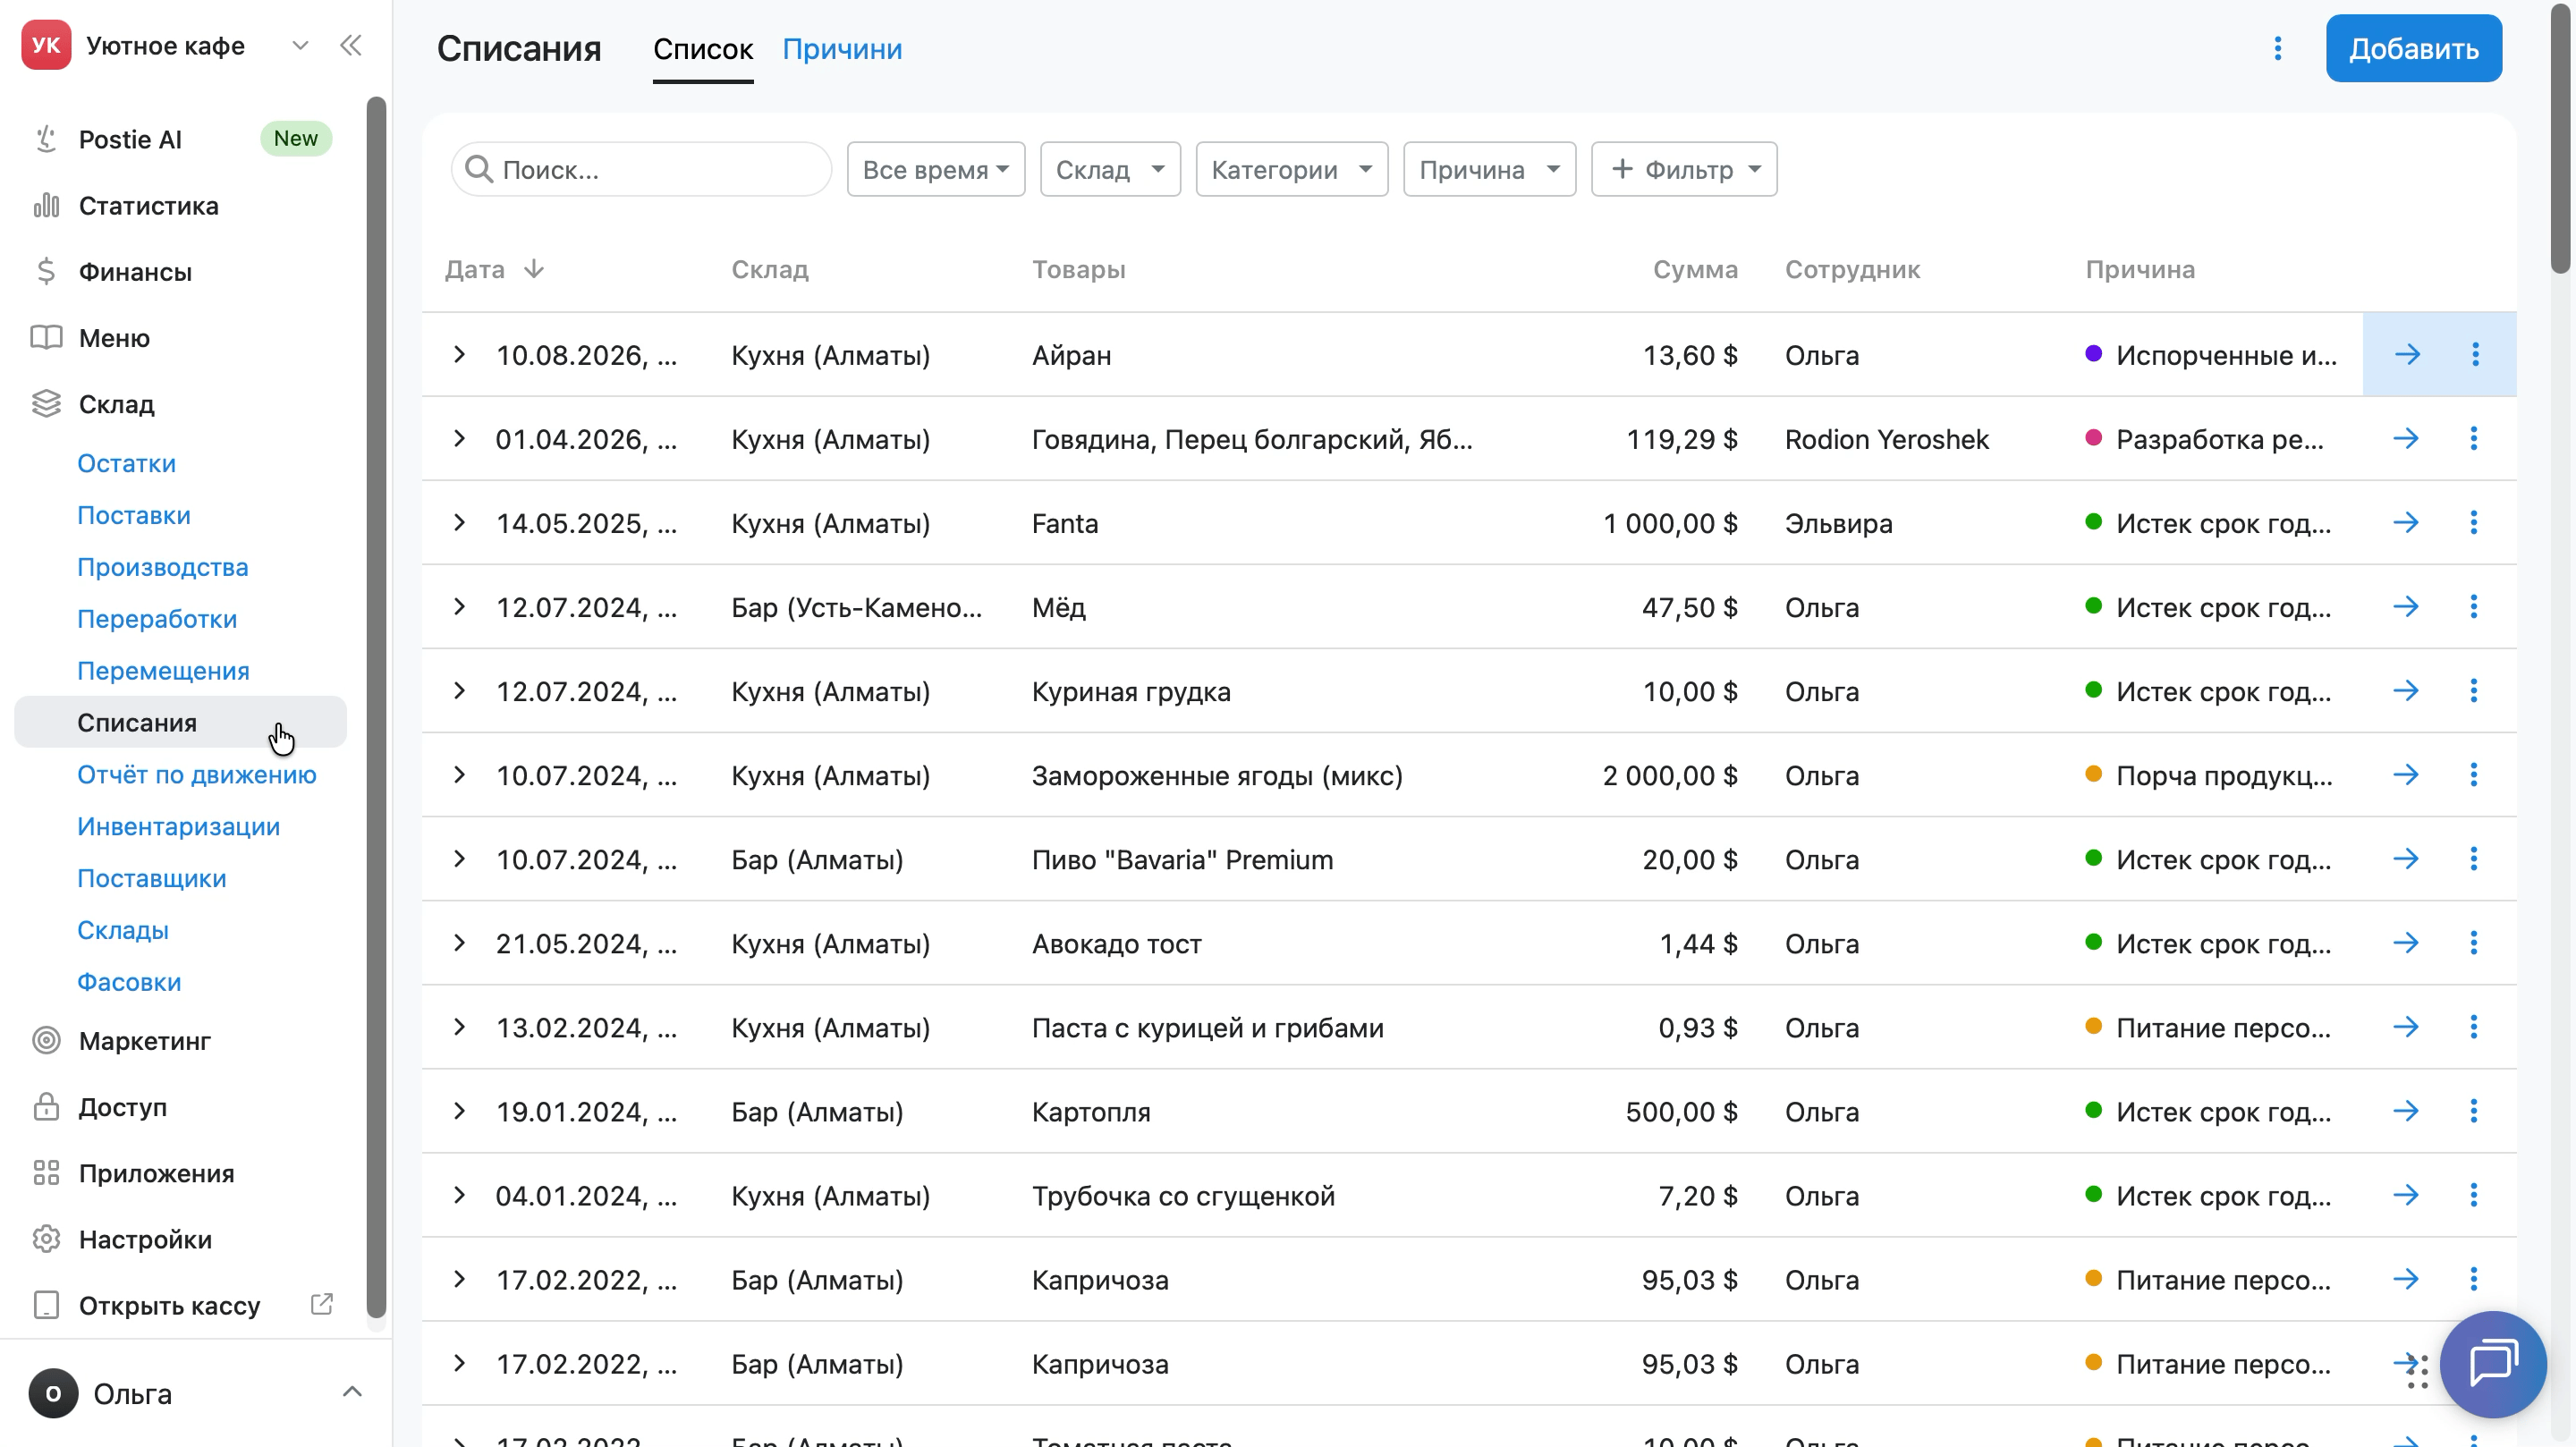
Task: Focus the Поиск search field
Action: click(642, 169)
